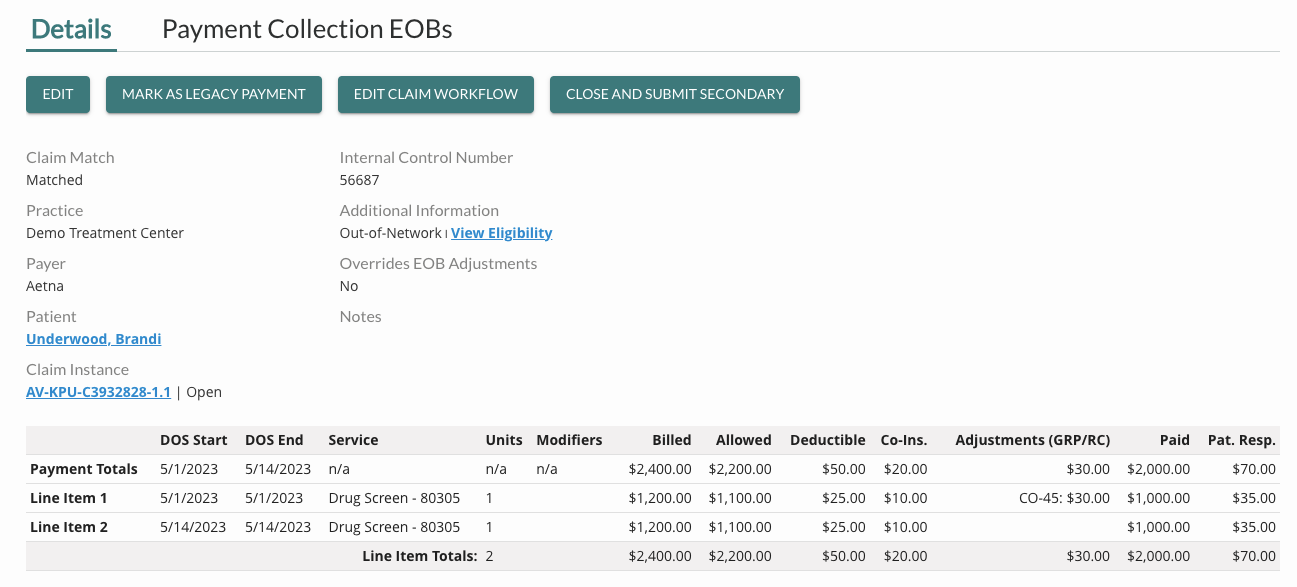Open the Payment Collection EOBs tab

[x=307, y=29]
